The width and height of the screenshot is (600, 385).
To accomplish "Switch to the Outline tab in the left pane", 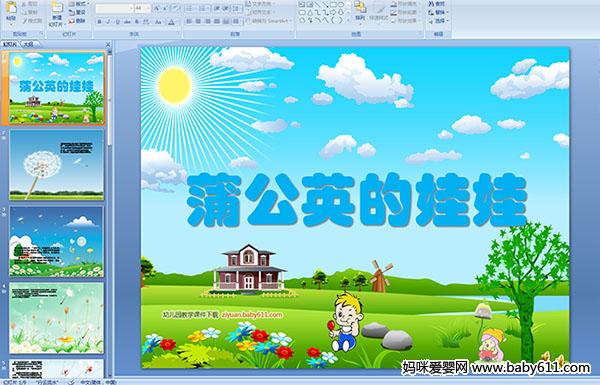I will [x=27, y=44].
